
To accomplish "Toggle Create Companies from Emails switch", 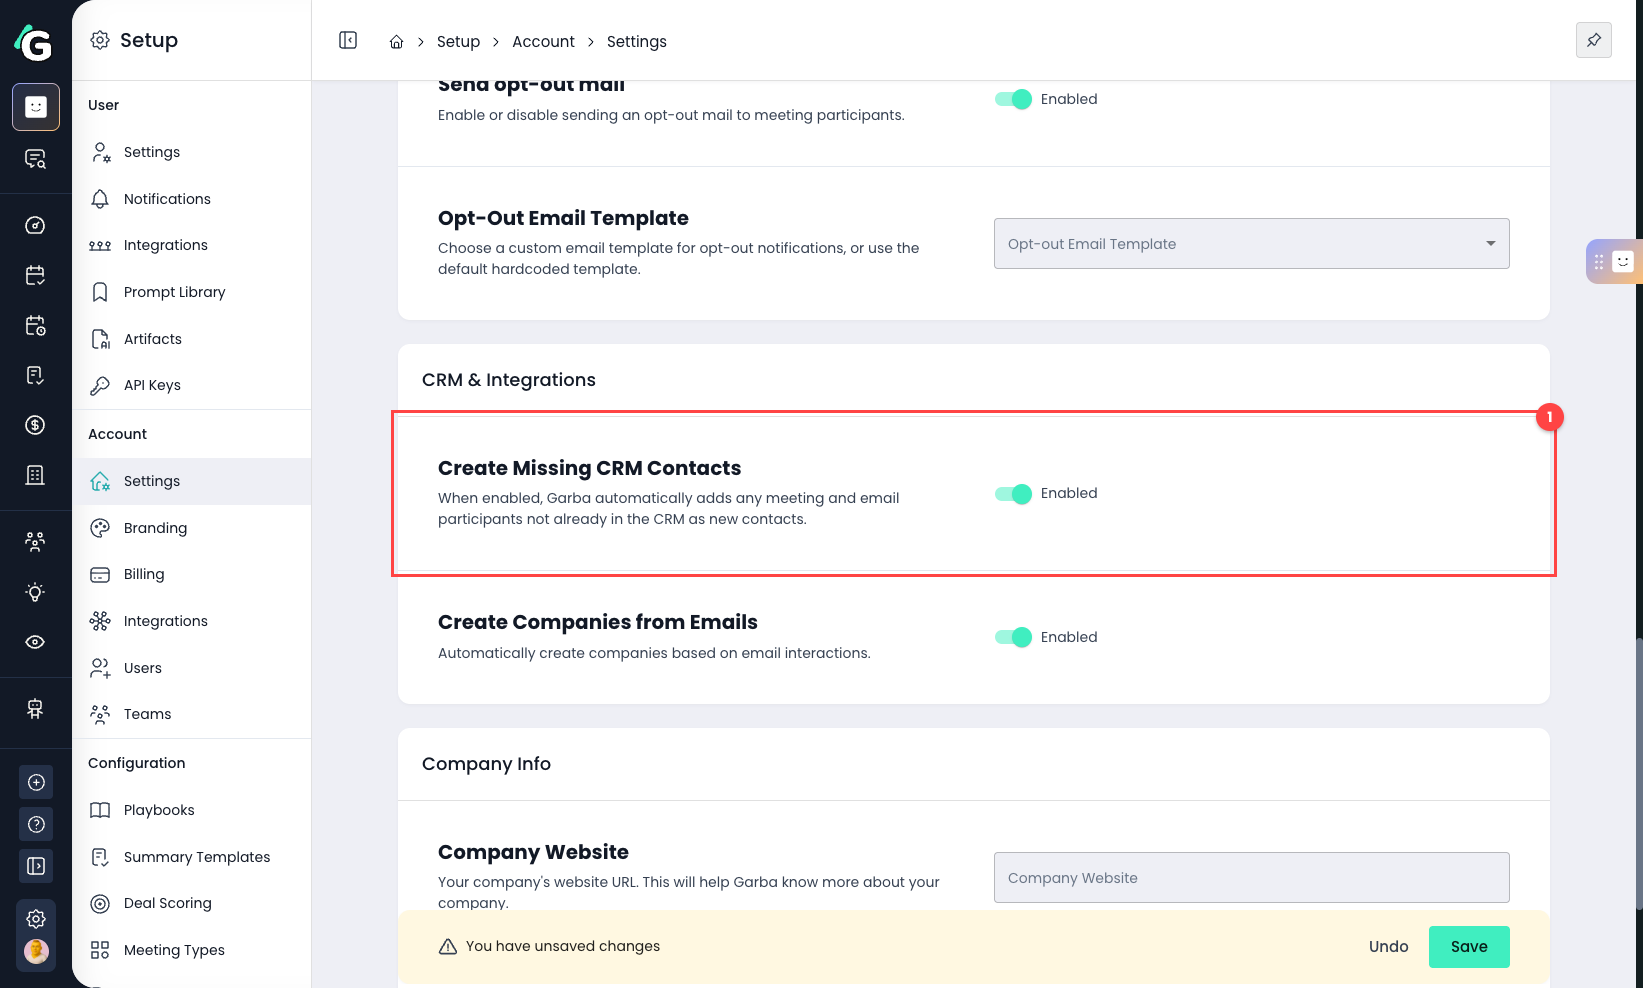I will point(1013,637).
